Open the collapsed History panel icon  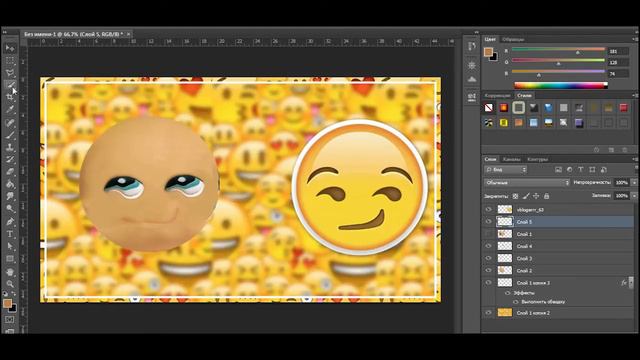(472, 46)
